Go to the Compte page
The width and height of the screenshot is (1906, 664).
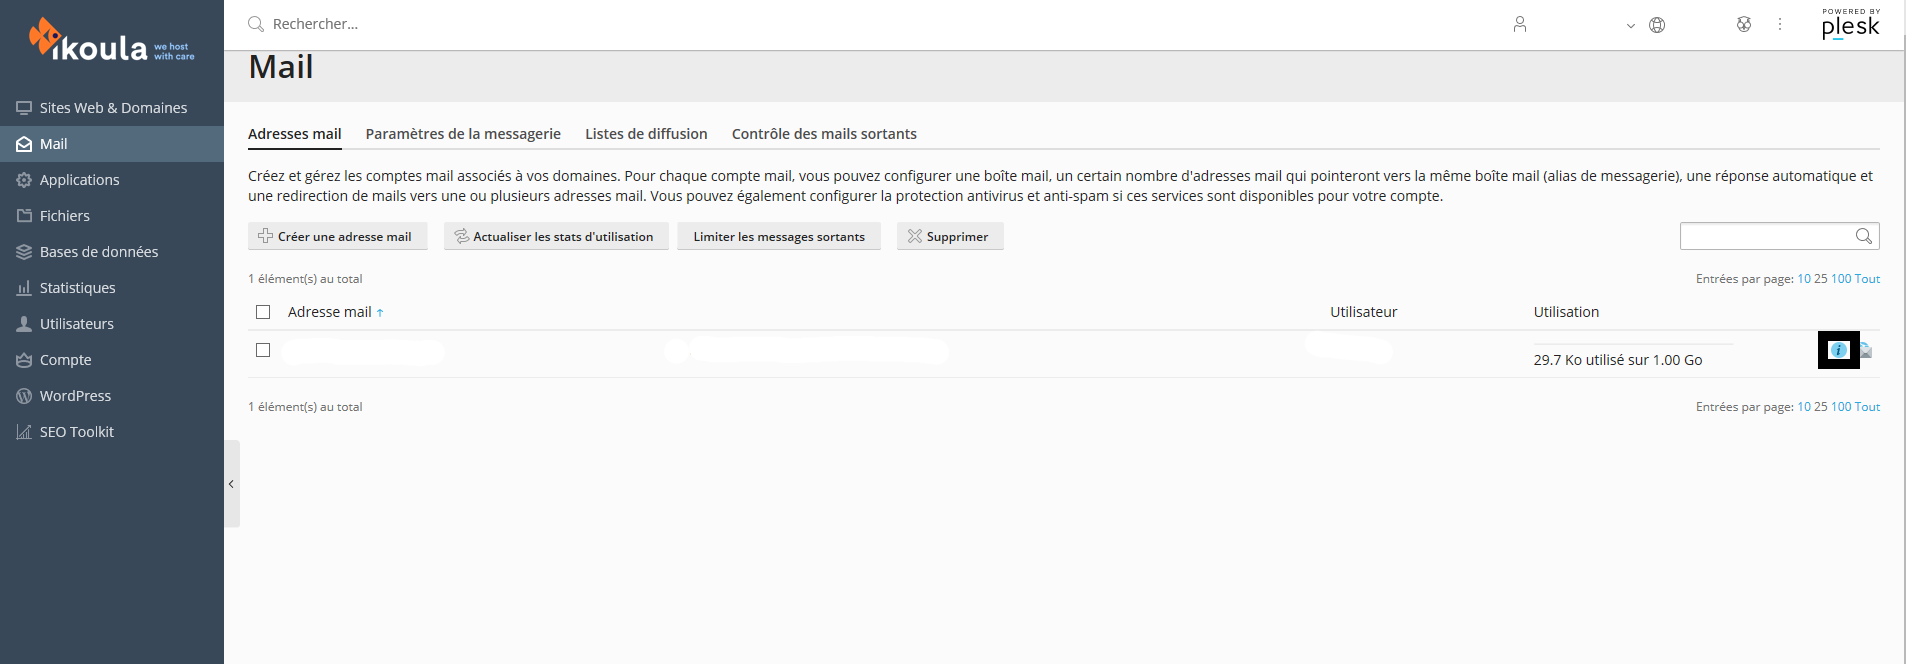point(112,360)
